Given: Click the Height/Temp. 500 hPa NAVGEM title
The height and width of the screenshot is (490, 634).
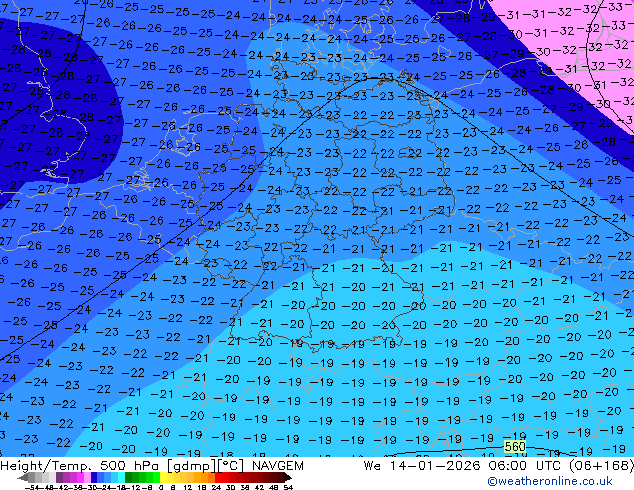Looking at the screenshot, I should 152,466.
